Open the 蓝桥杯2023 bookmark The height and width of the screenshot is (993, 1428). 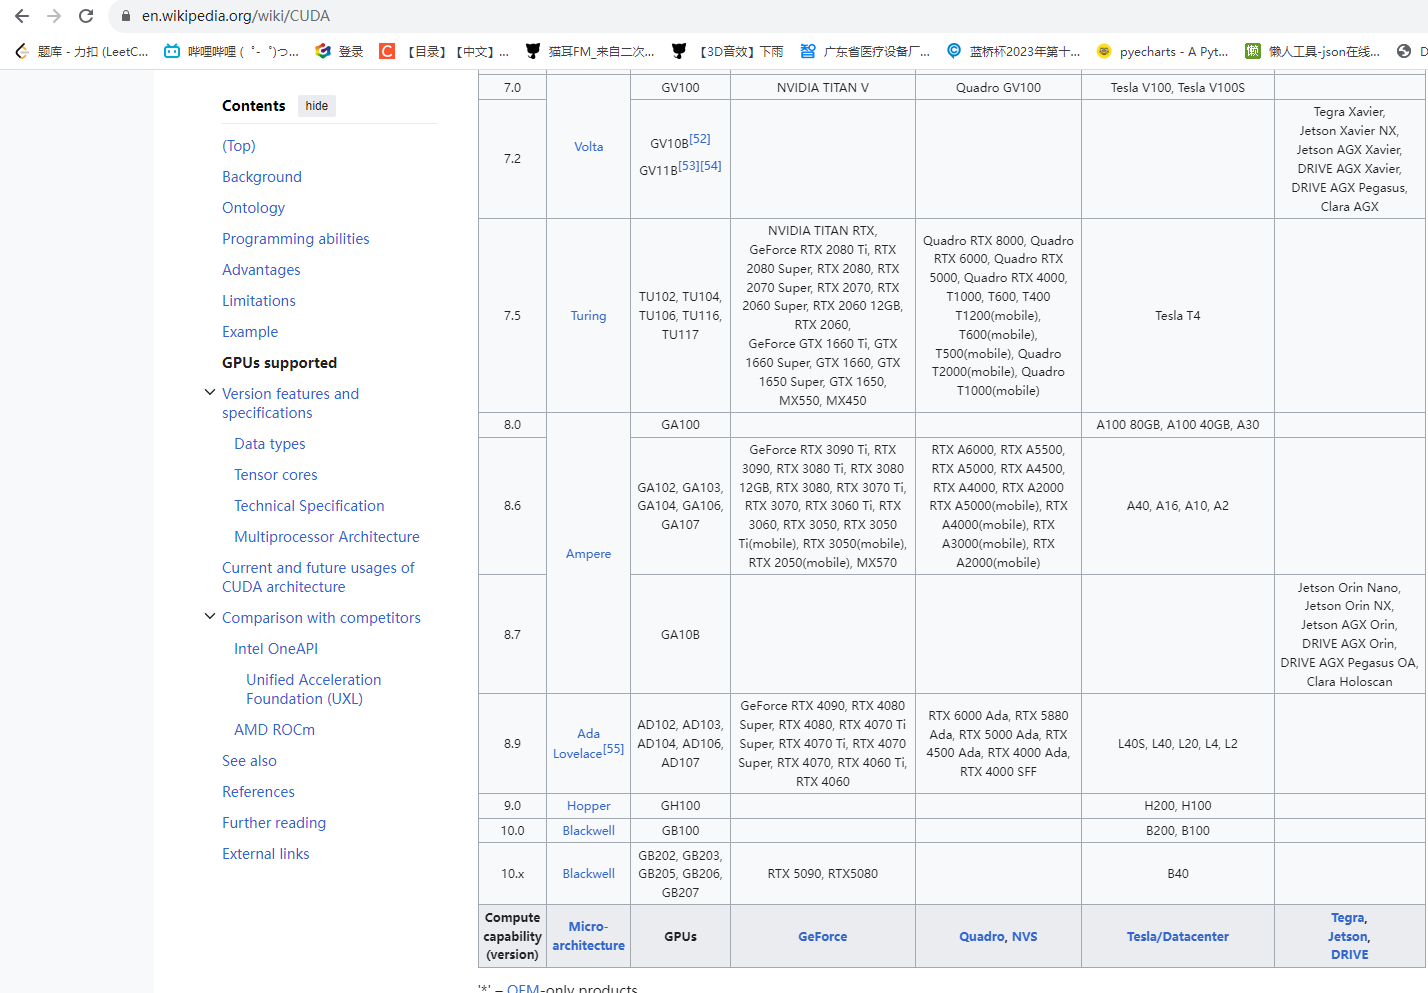point(1014,51)
